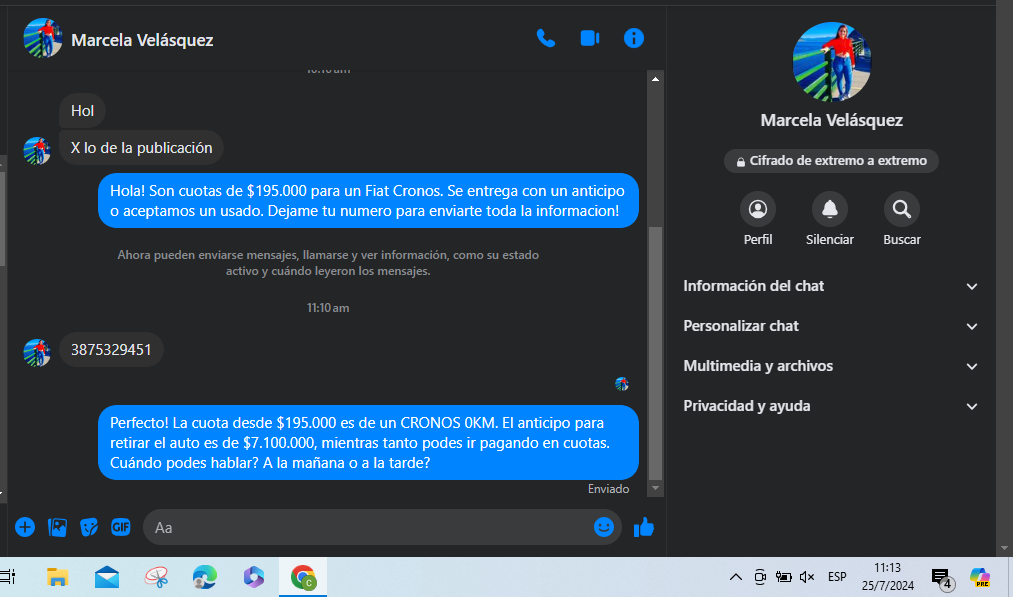The image size is (1013, 597).
Task: Click Marcela Velásquez name in chat header
Action: click(142, 40)
